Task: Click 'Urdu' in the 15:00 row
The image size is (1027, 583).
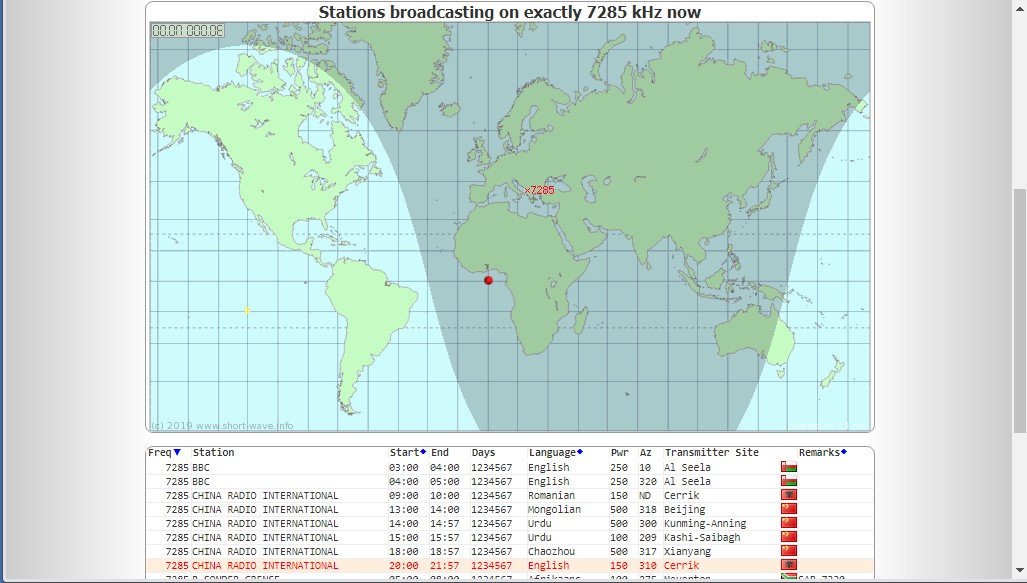Action: tap(540, 538)
